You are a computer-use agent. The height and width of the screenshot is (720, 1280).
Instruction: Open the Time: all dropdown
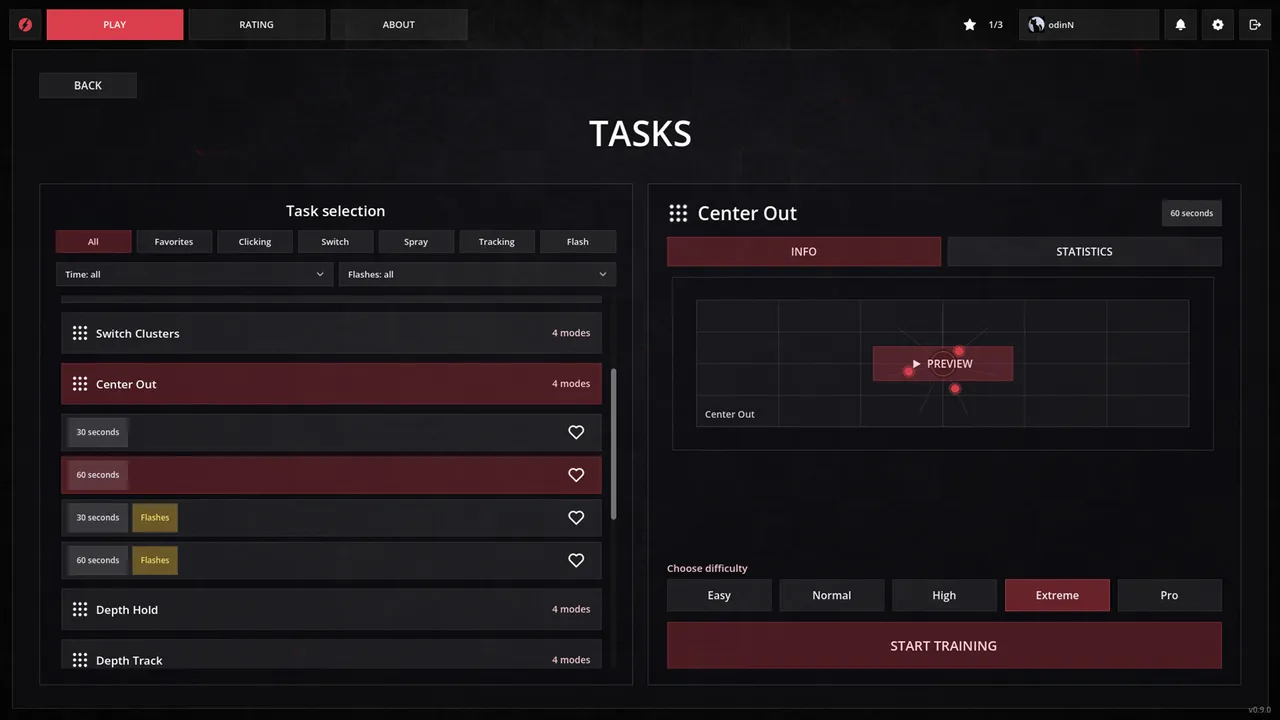tap(195, 274)
